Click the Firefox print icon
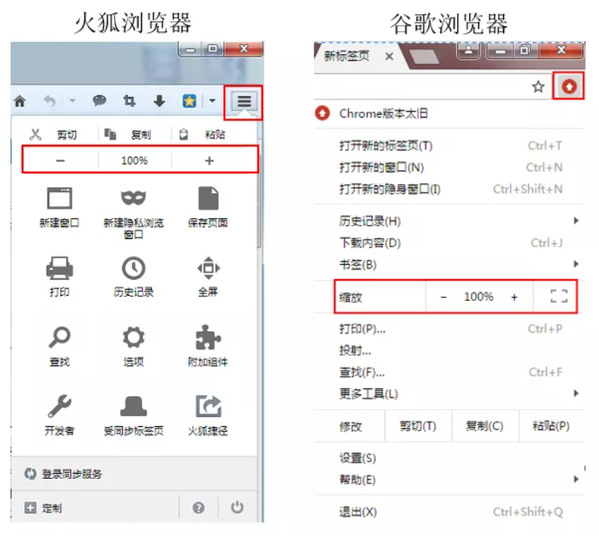 (x=60, y=267)
